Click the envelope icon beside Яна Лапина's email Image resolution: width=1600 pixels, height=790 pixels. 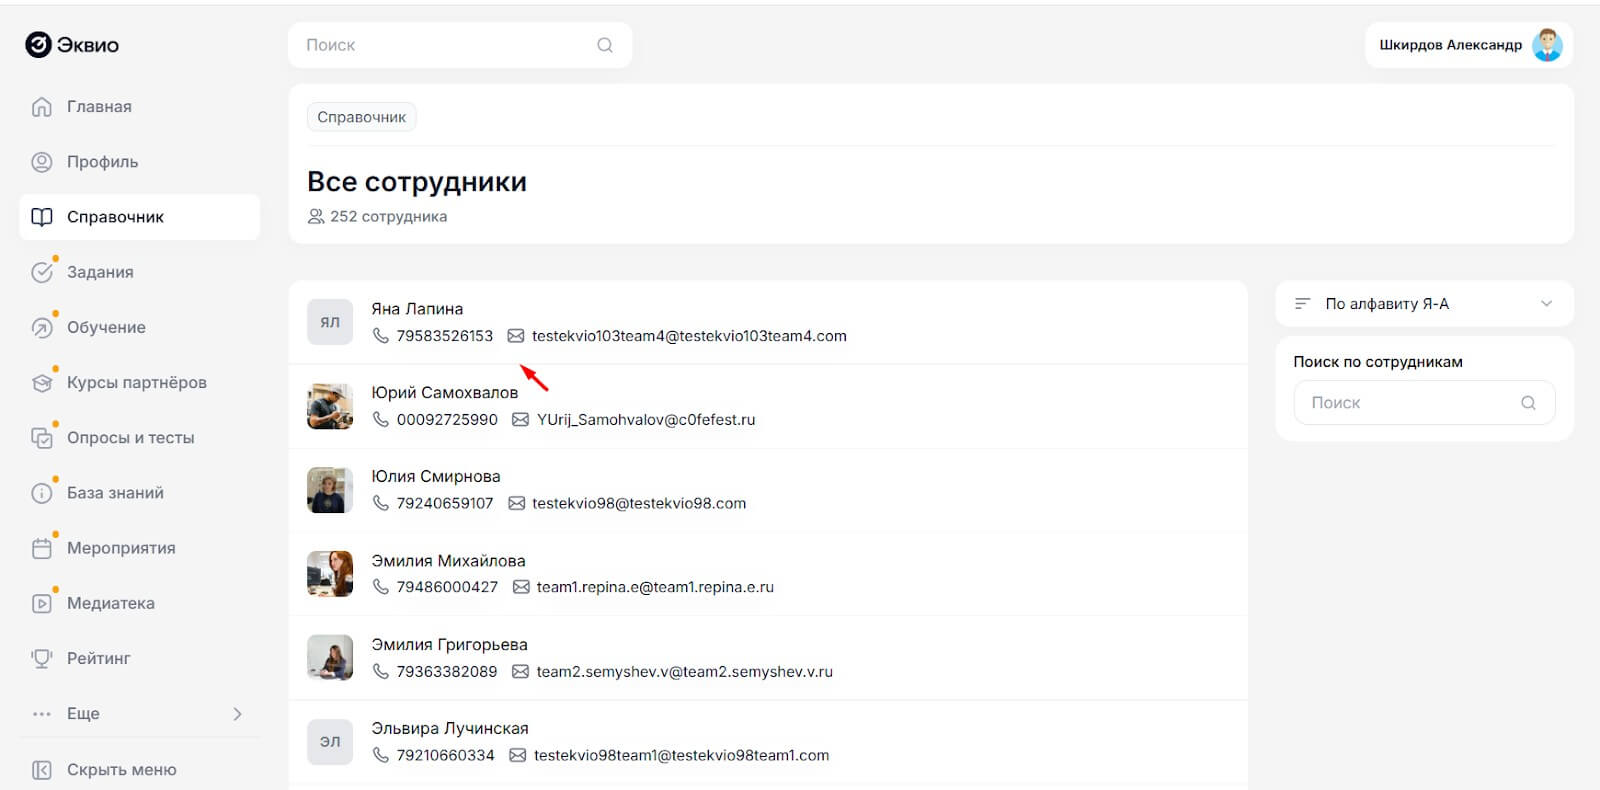[x=516, y=336]
